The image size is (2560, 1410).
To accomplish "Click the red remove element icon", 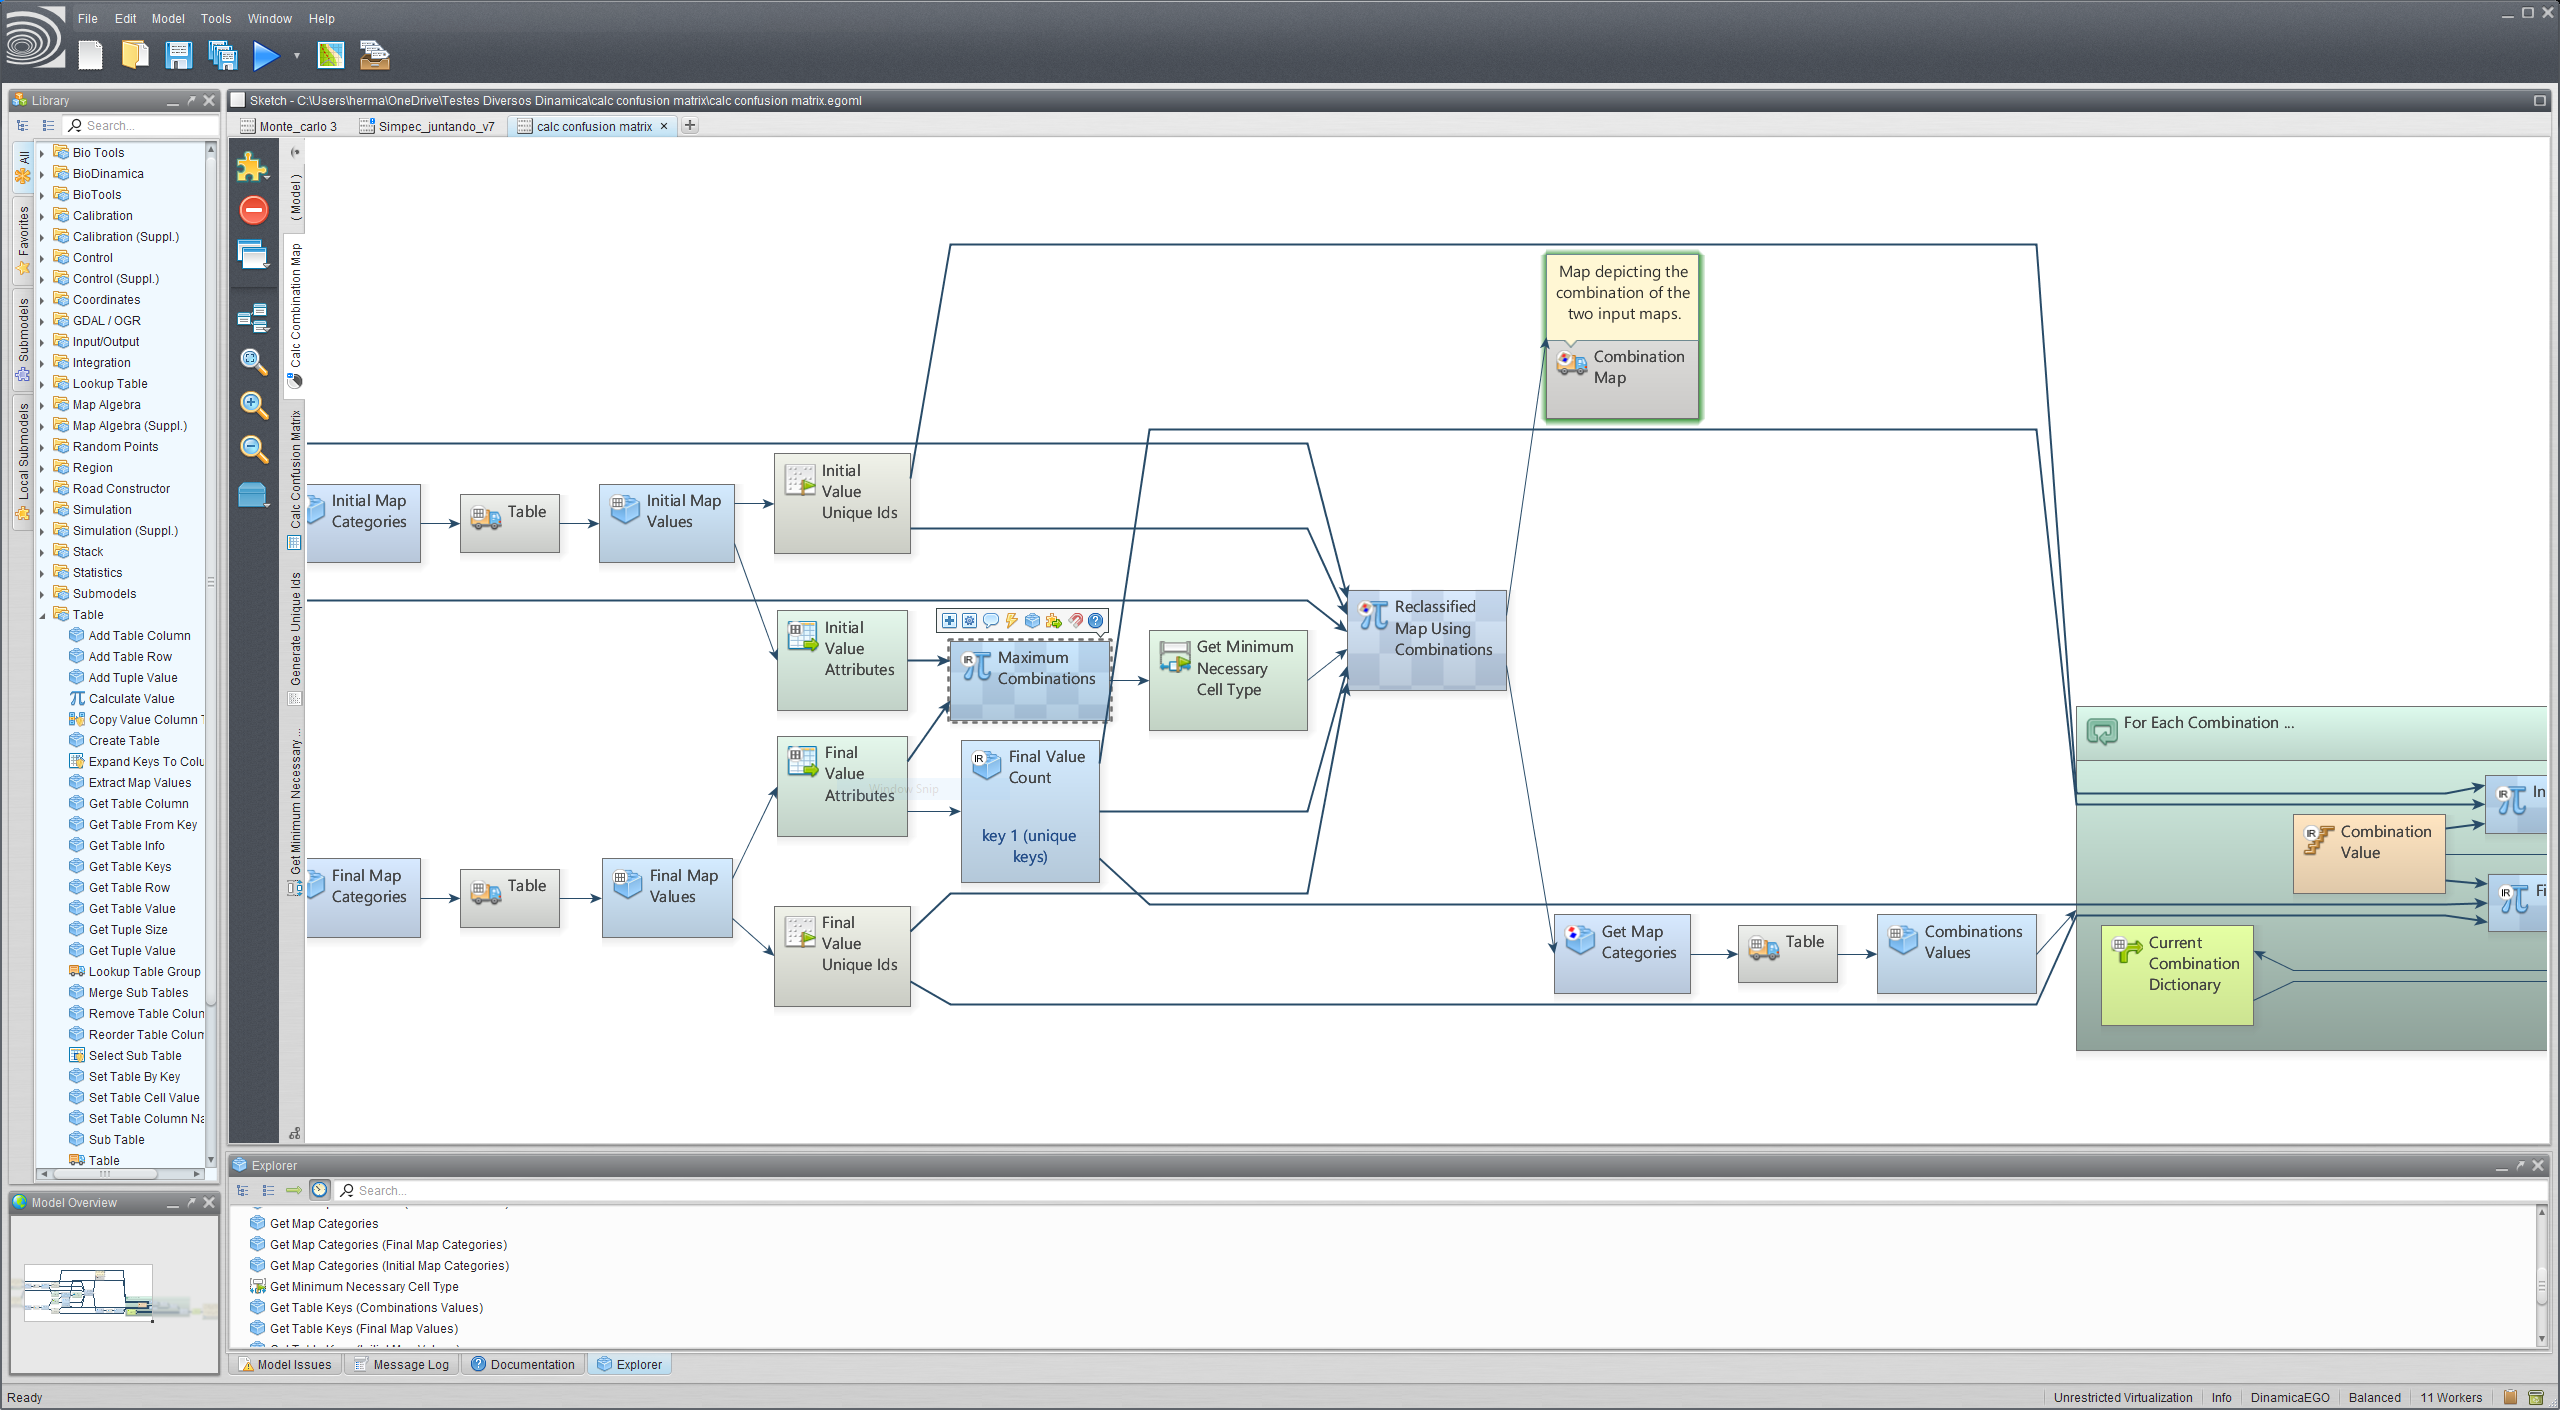I will coord(254,211).
